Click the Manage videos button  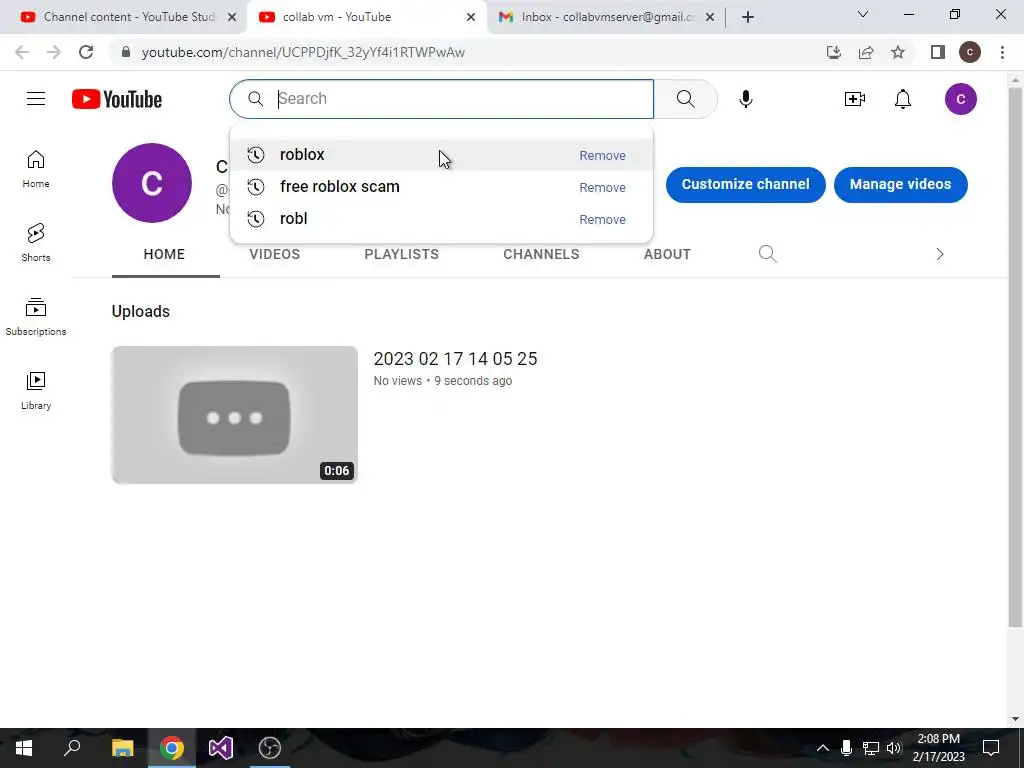(901, 184)
